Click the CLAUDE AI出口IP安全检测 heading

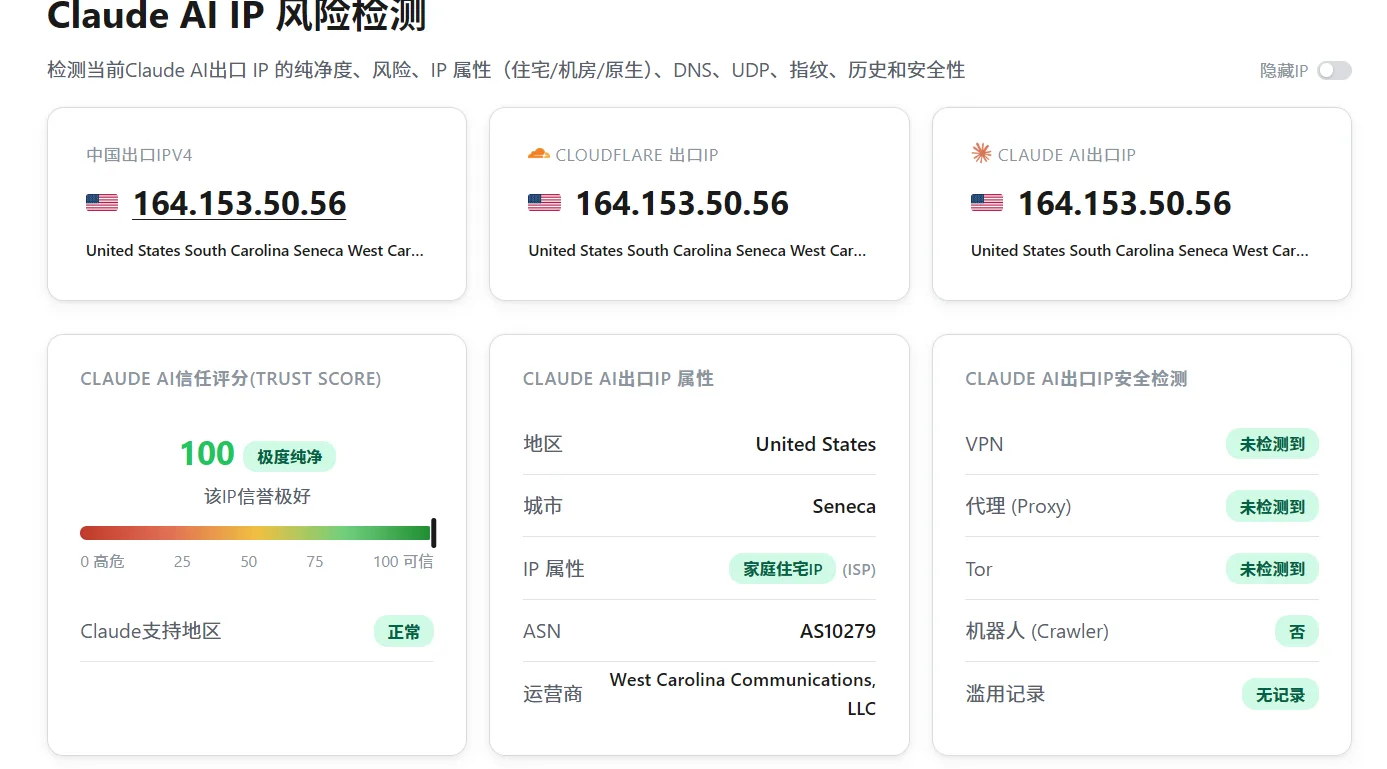pos(1076,379)
